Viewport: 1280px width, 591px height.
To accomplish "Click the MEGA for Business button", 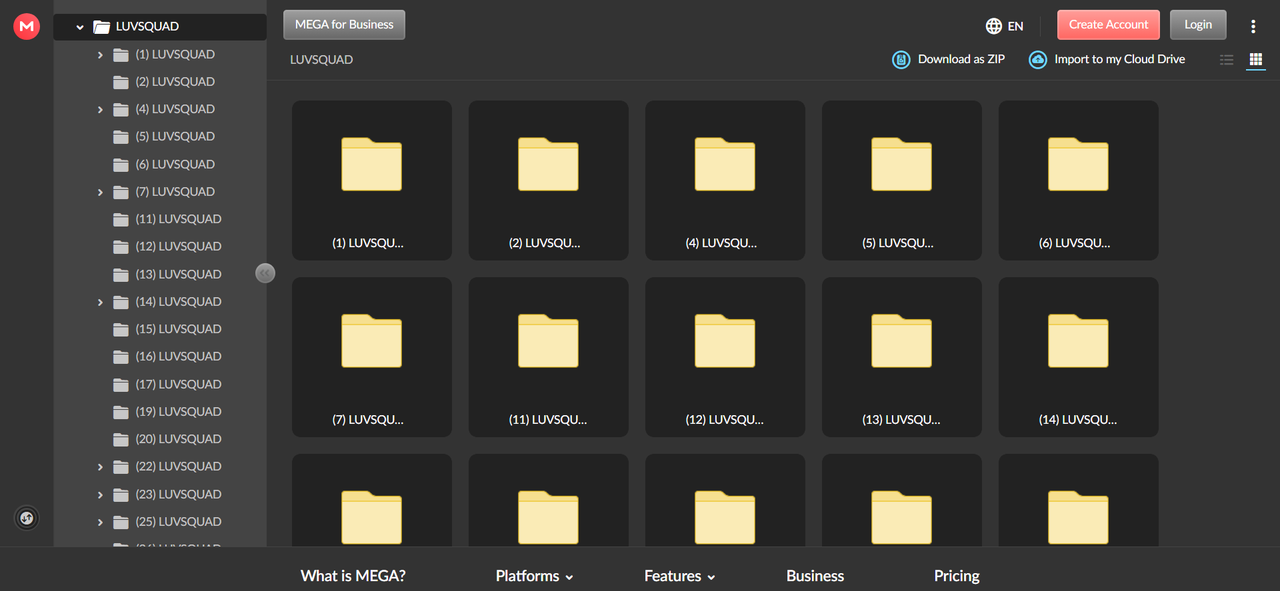I will coord(344,24).
